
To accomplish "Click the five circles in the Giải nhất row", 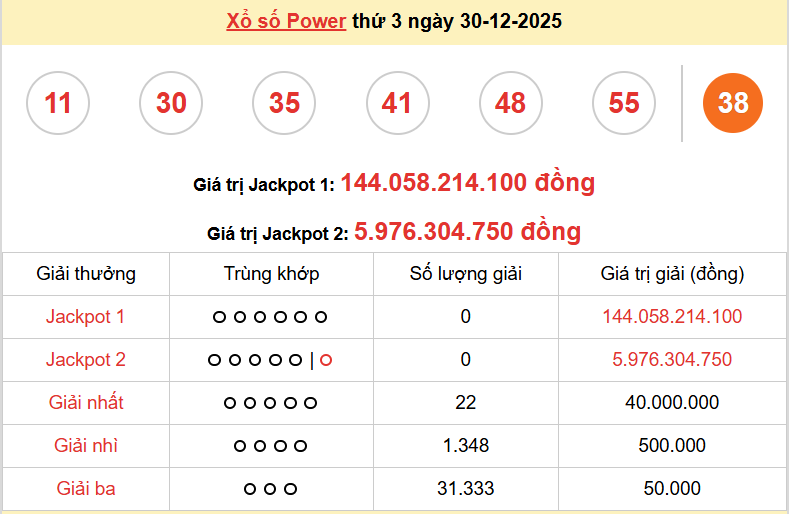I will pyautogui.click(x=270, y=404).
